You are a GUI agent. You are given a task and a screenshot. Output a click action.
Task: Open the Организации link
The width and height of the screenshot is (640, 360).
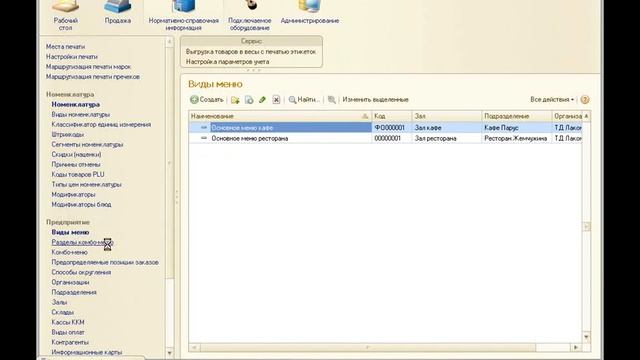(x=70, y=282)
